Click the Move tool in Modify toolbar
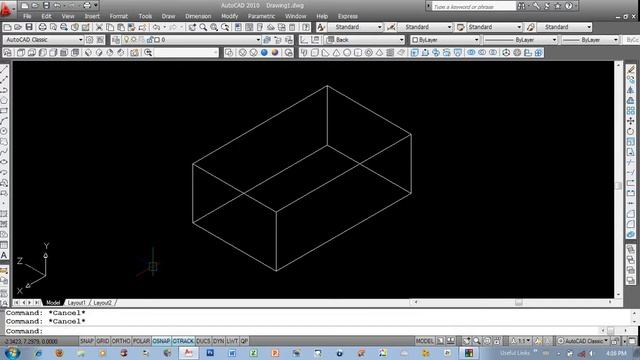 (x=631, y=121)
